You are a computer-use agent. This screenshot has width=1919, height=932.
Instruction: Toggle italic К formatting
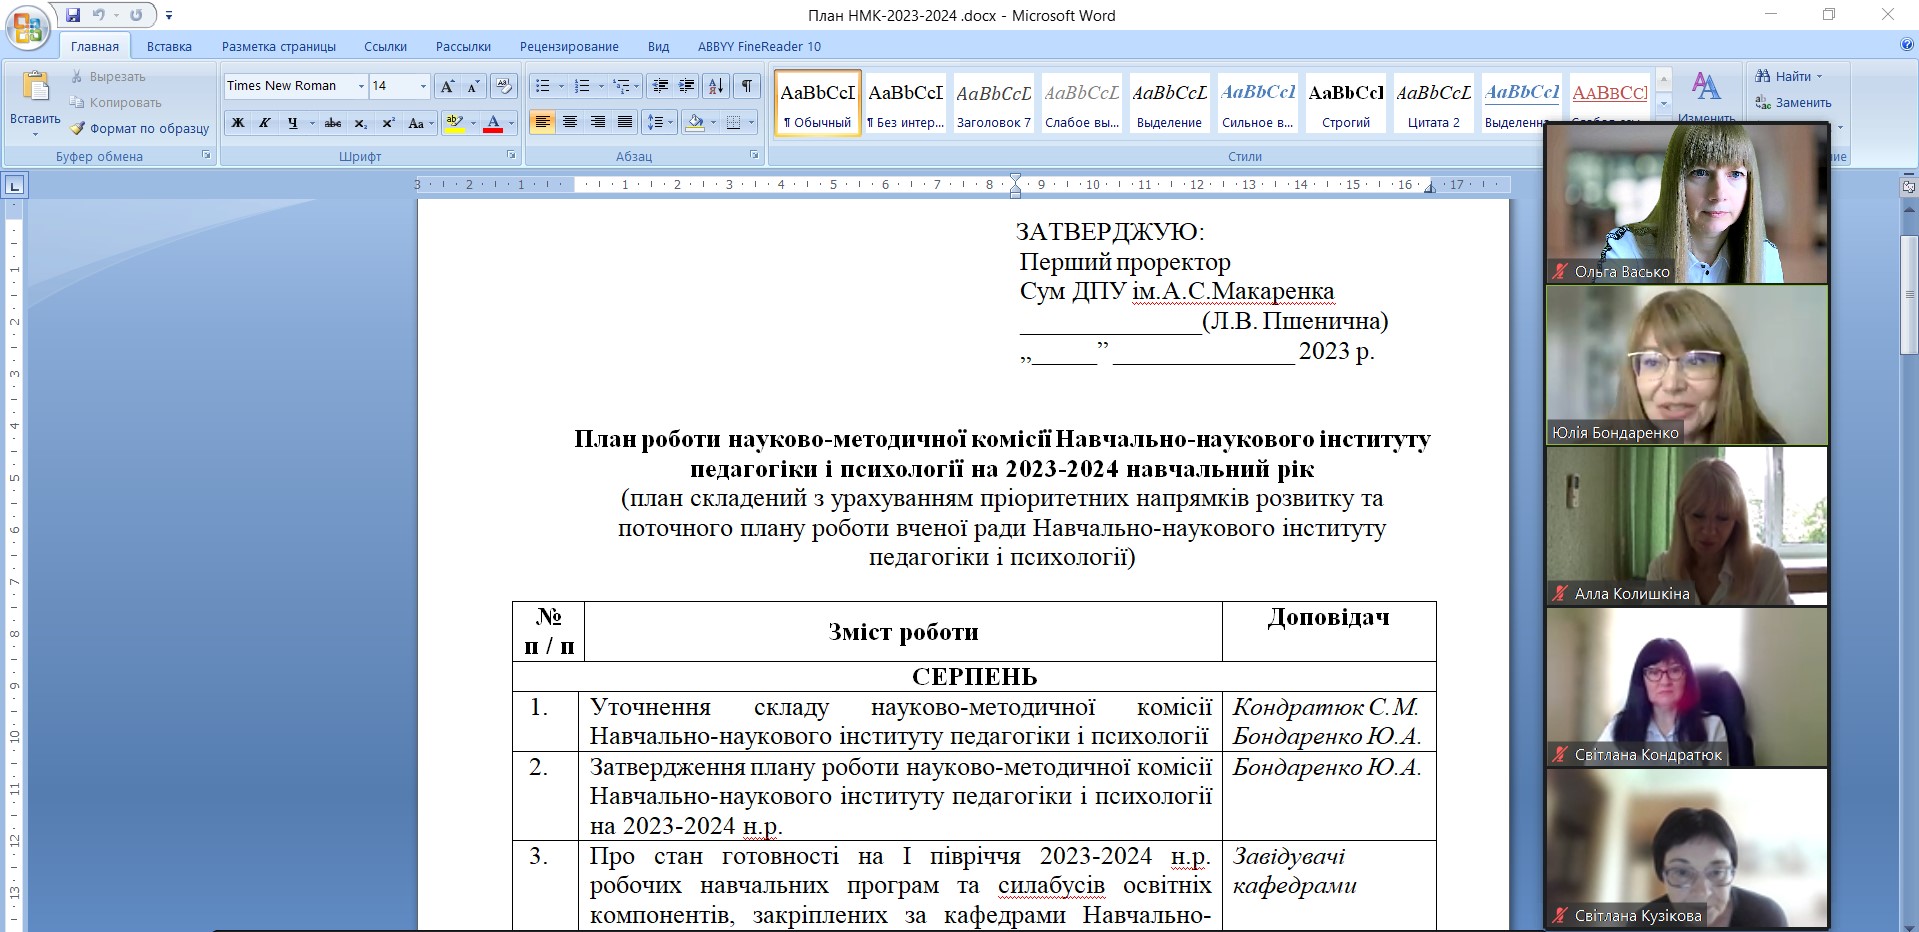(x=264, y=123)
